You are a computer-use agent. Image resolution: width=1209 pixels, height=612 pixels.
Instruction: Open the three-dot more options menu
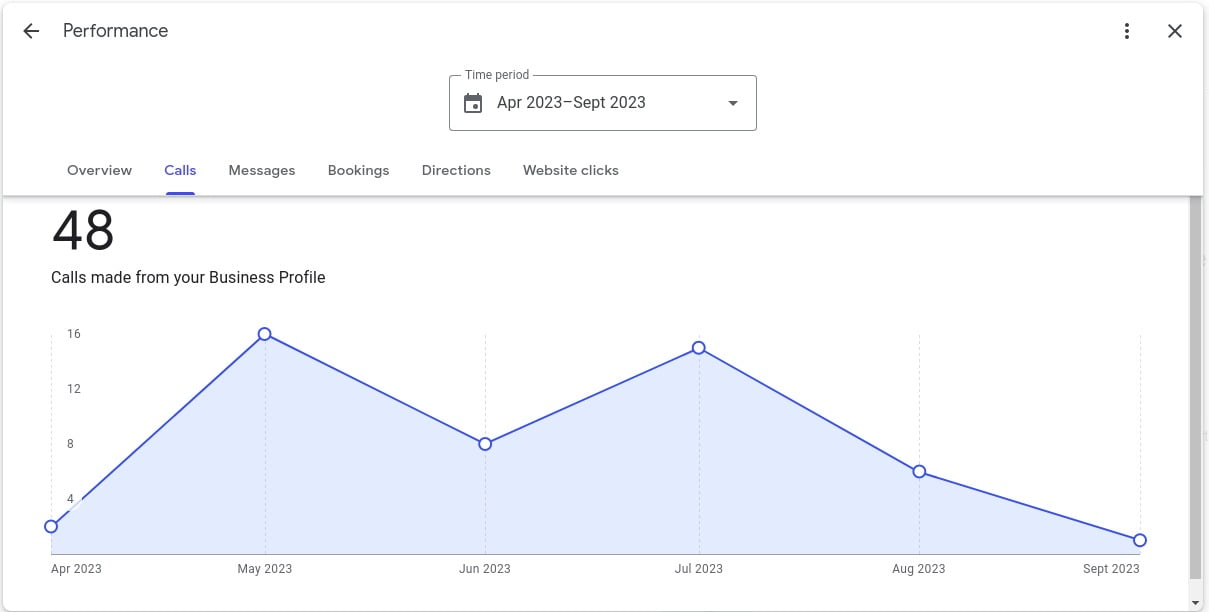pyautogui.click(x=1127, y=31)
